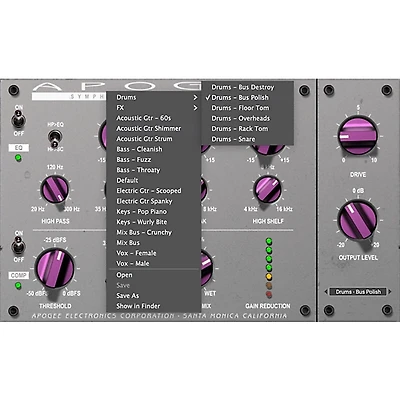
Task: Load the Acoustic Gtr Strum preset
Action: [154, 139]
